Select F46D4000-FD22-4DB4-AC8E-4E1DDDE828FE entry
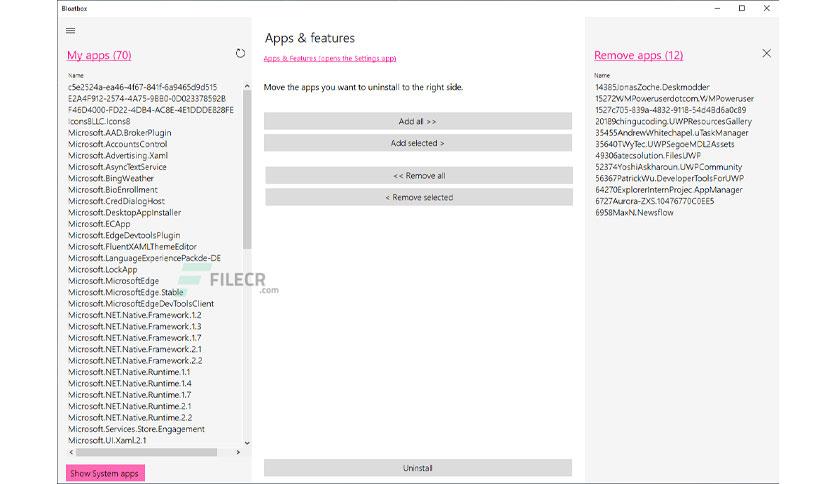The width and height of the screenshot is (836, 484). (x=151, y=110)
